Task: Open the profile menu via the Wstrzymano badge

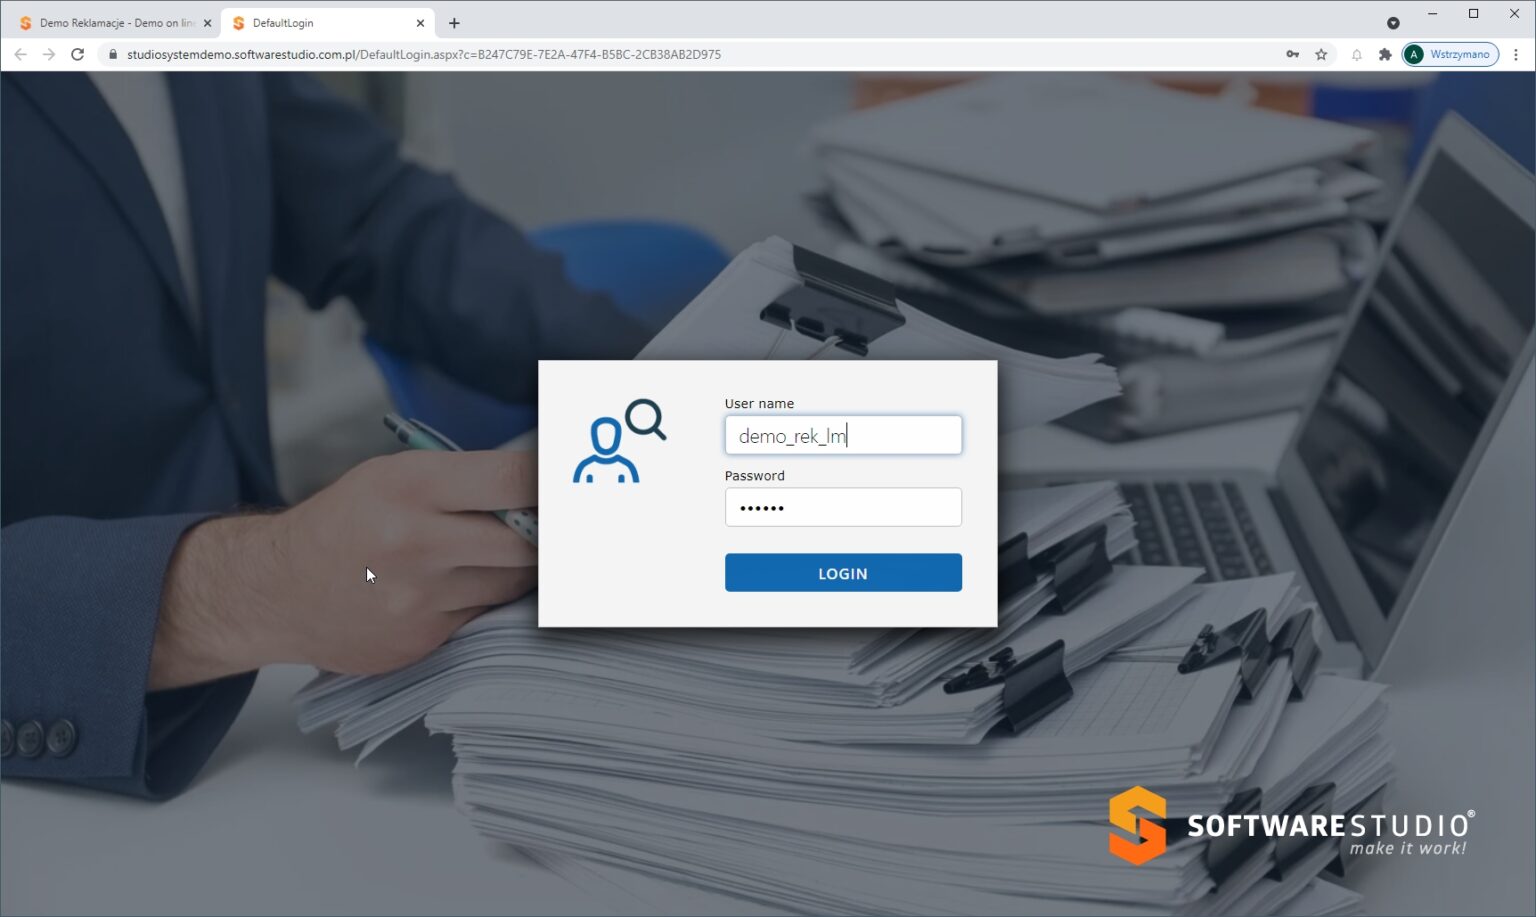Action: 1460,54
